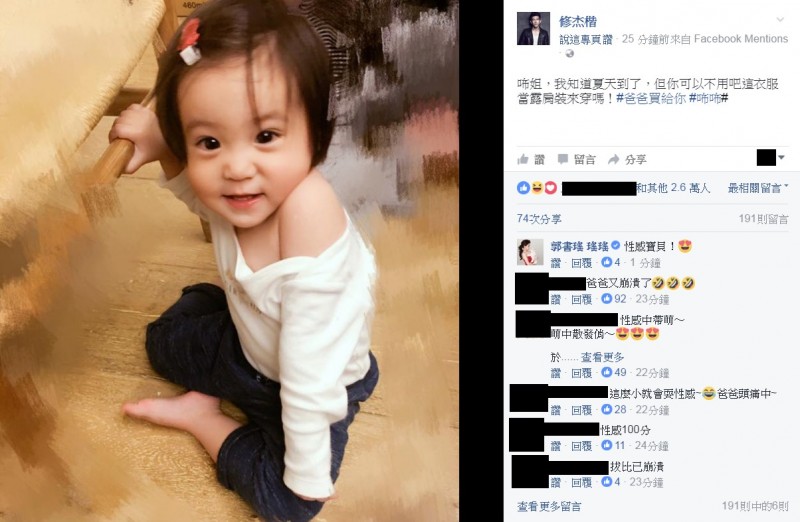Click the thumbs-up Like icon under the post
The height and width of the screenshot is (522, 800).
[x=522, y=159]
